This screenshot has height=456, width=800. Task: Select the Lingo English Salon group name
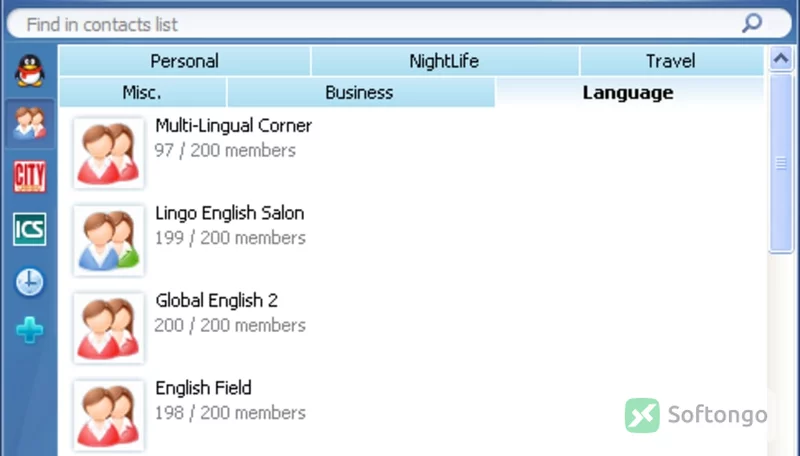coord(230,213)
